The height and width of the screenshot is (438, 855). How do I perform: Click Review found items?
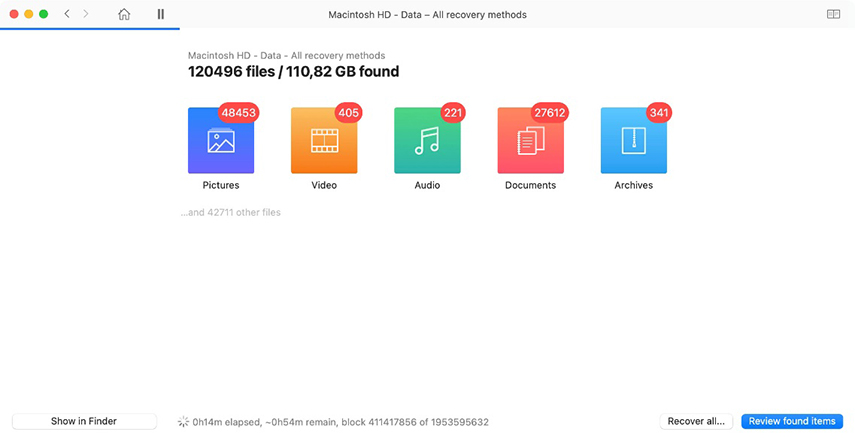click(792, 422)
